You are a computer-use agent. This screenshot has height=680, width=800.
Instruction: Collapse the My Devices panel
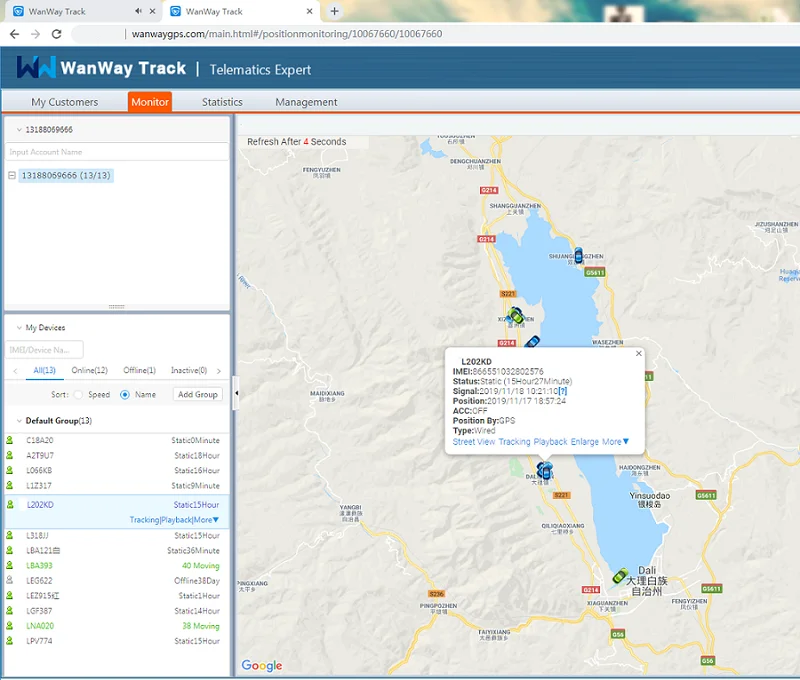point(19,328)
